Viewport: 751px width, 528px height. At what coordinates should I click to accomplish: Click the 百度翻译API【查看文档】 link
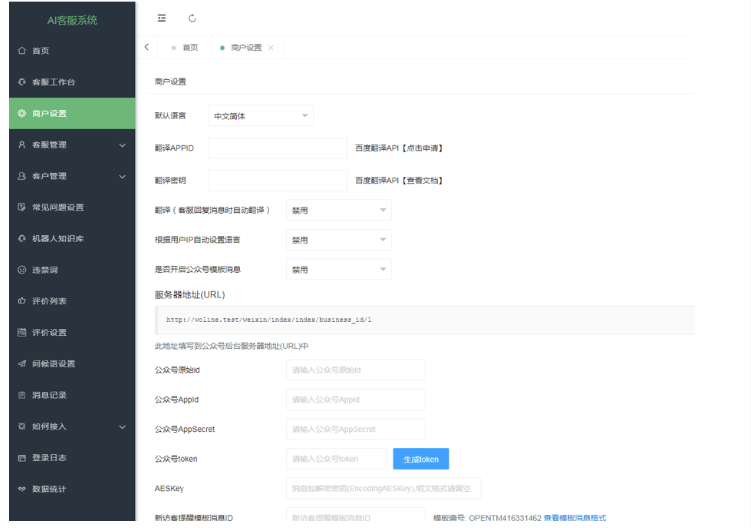click(398, 181)
